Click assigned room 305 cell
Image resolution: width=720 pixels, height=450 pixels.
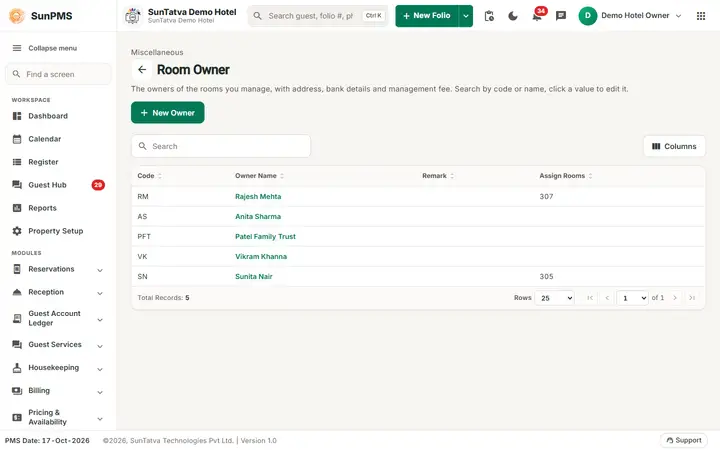(x=546, y=276)
